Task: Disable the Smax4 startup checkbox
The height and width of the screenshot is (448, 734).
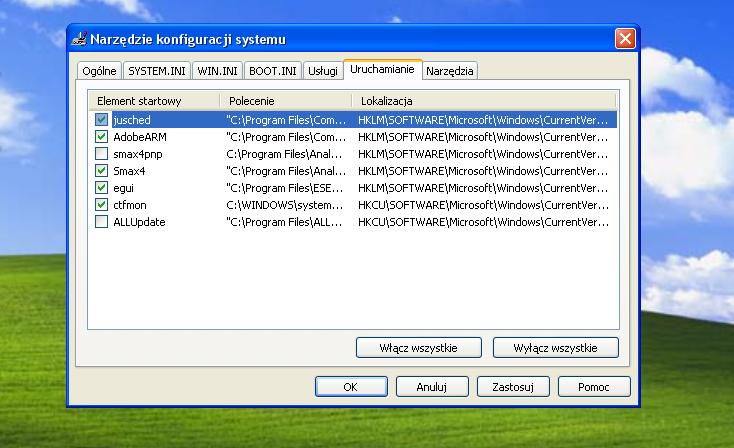Action: click(x=101, y=170)
